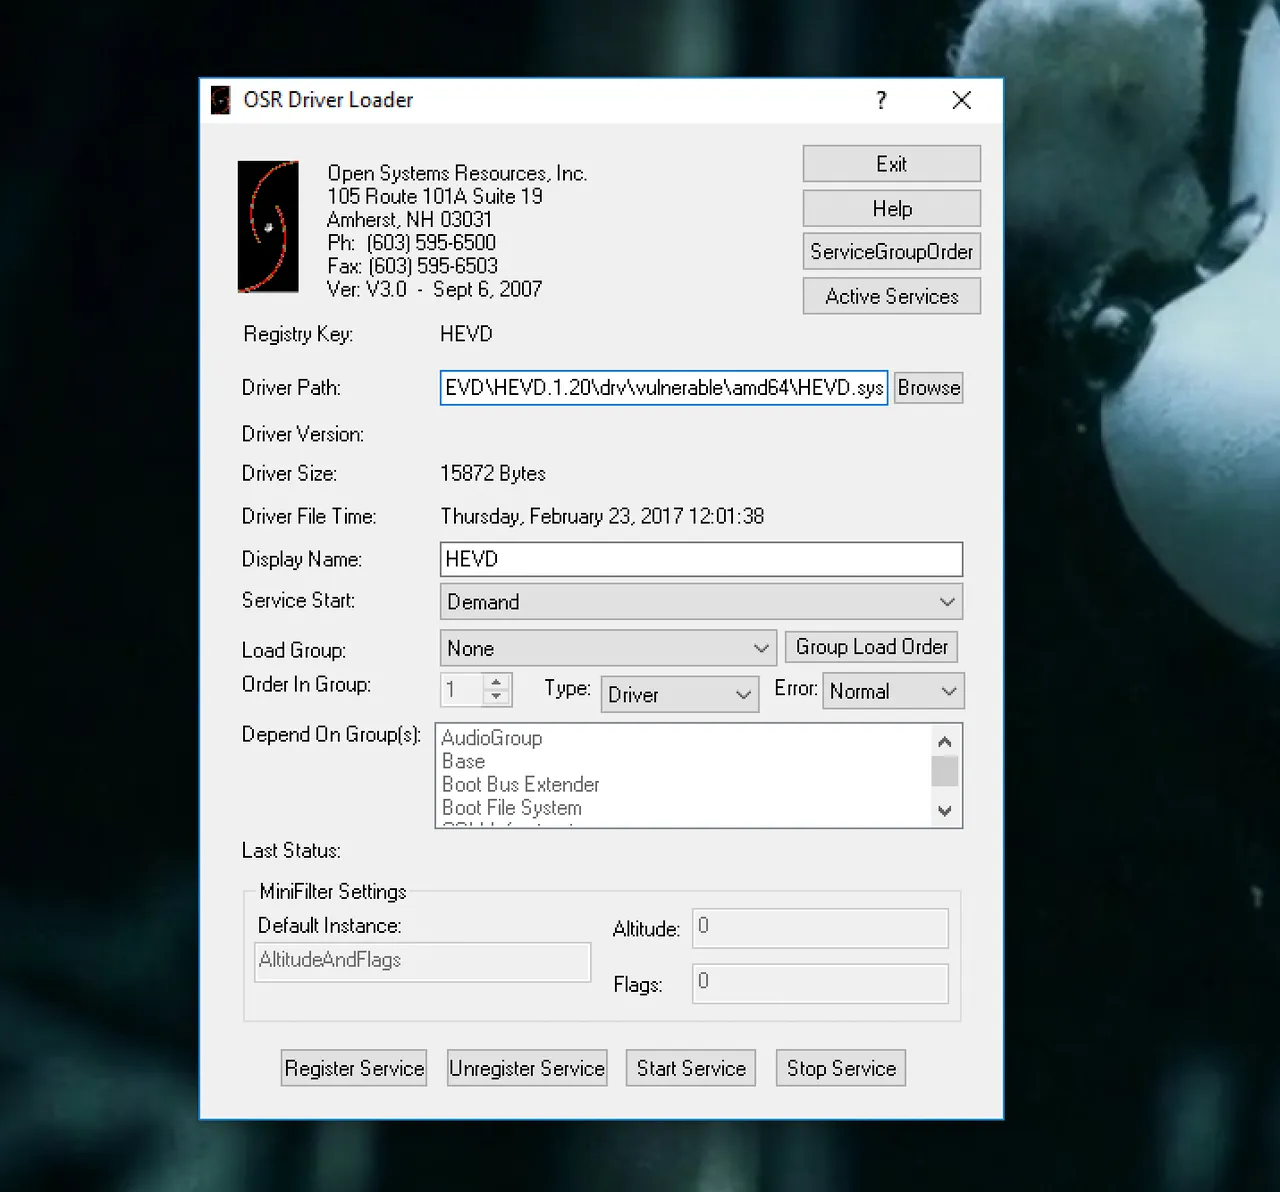Open Help
Viewport: 1280px width, 1192px height.
pyautogui.click(x=892, y=209)
